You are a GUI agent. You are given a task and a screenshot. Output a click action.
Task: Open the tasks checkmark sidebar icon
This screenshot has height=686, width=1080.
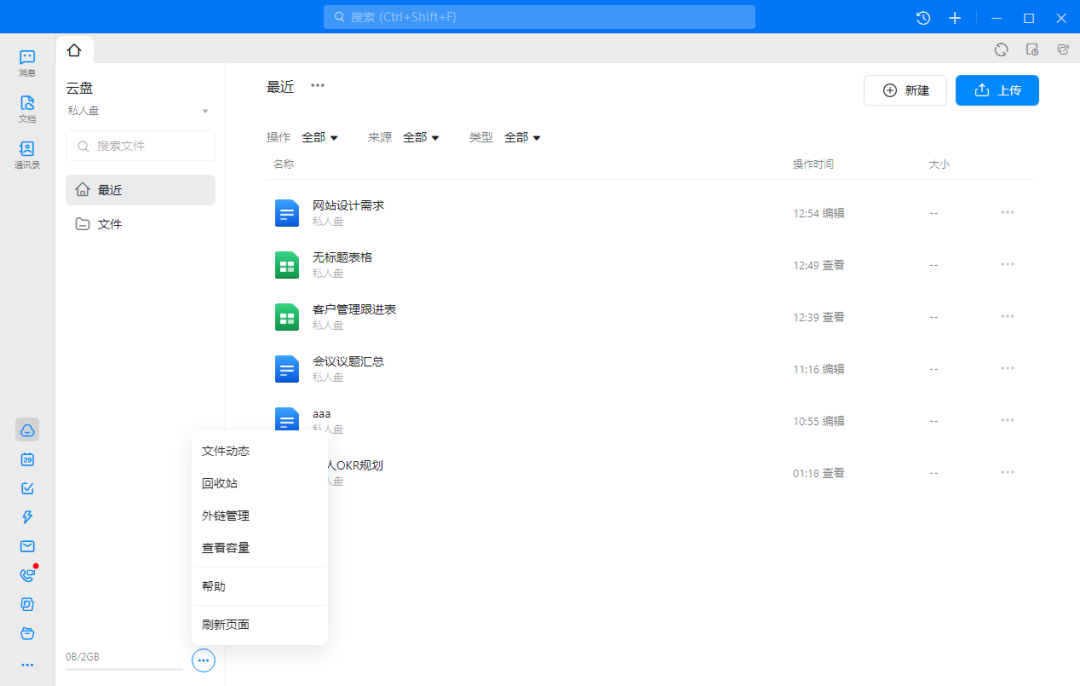pyautogui.click(x=28, y=488)
